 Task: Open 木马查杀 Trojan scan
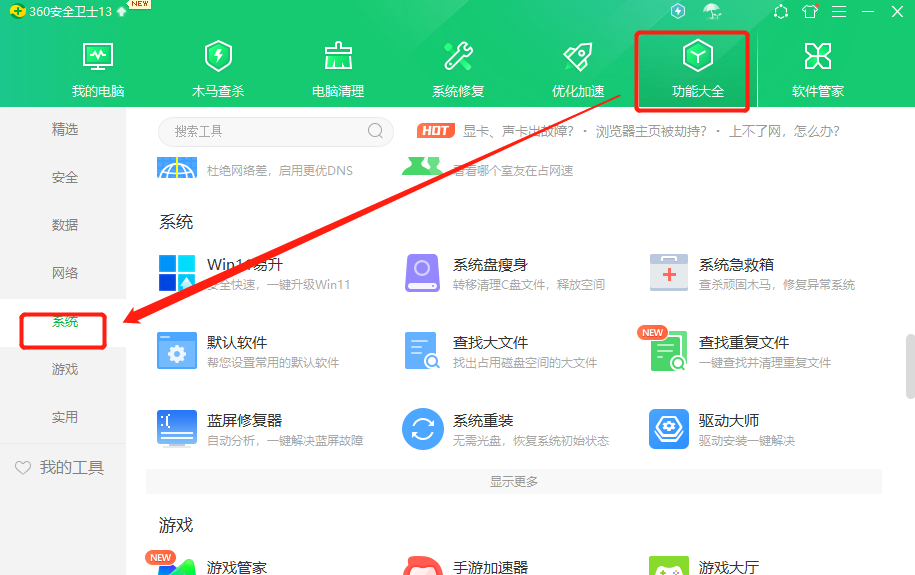218,69
